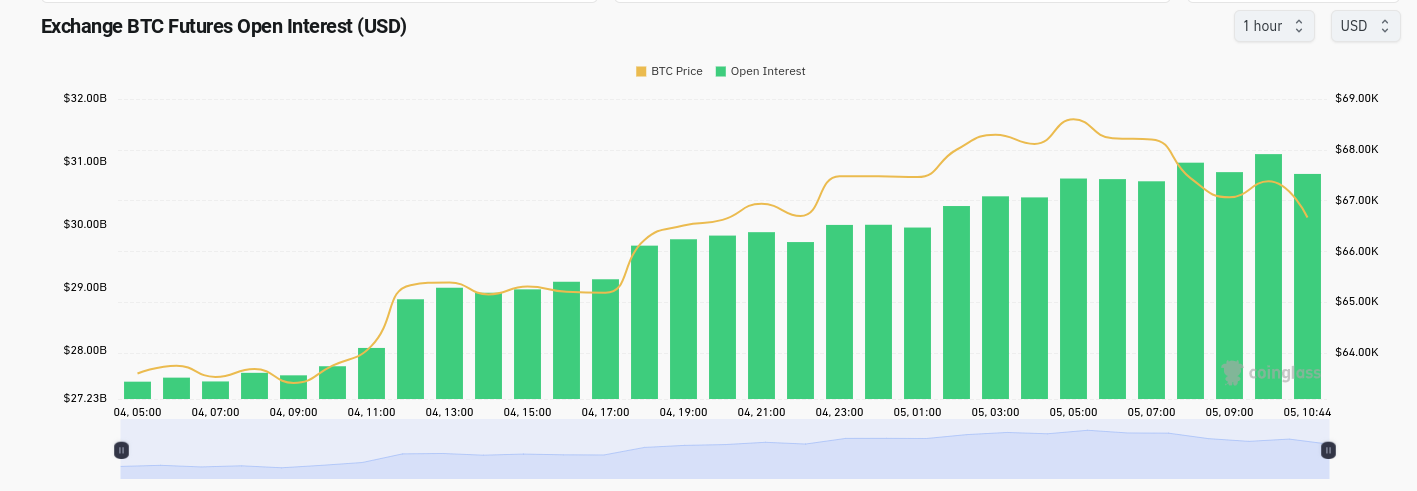This screenshot has width=1417, height=491.
Task: Toggle BTC Price legend series
Action: [669, 71]
